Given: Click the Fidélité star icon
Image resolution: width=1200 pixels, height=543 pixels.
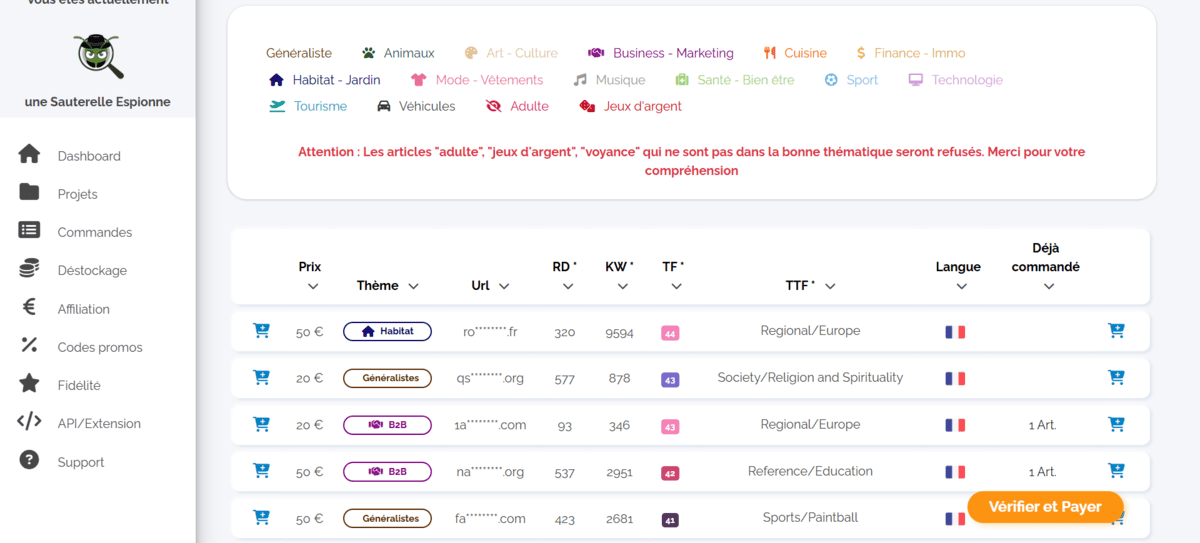Looking at the screenshot, I should point(29,384).
